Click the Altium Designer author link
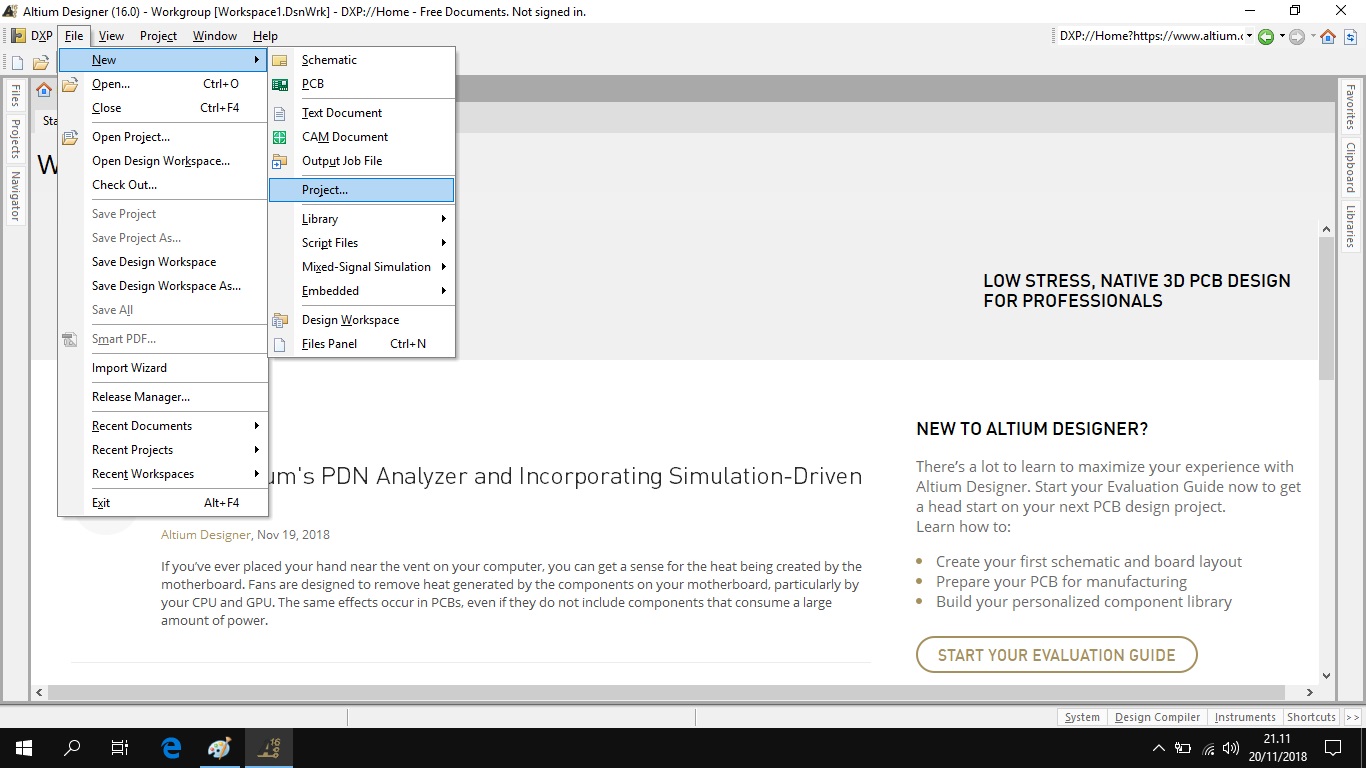Viewport: 1366px width, 768px height. pos(206,535)
